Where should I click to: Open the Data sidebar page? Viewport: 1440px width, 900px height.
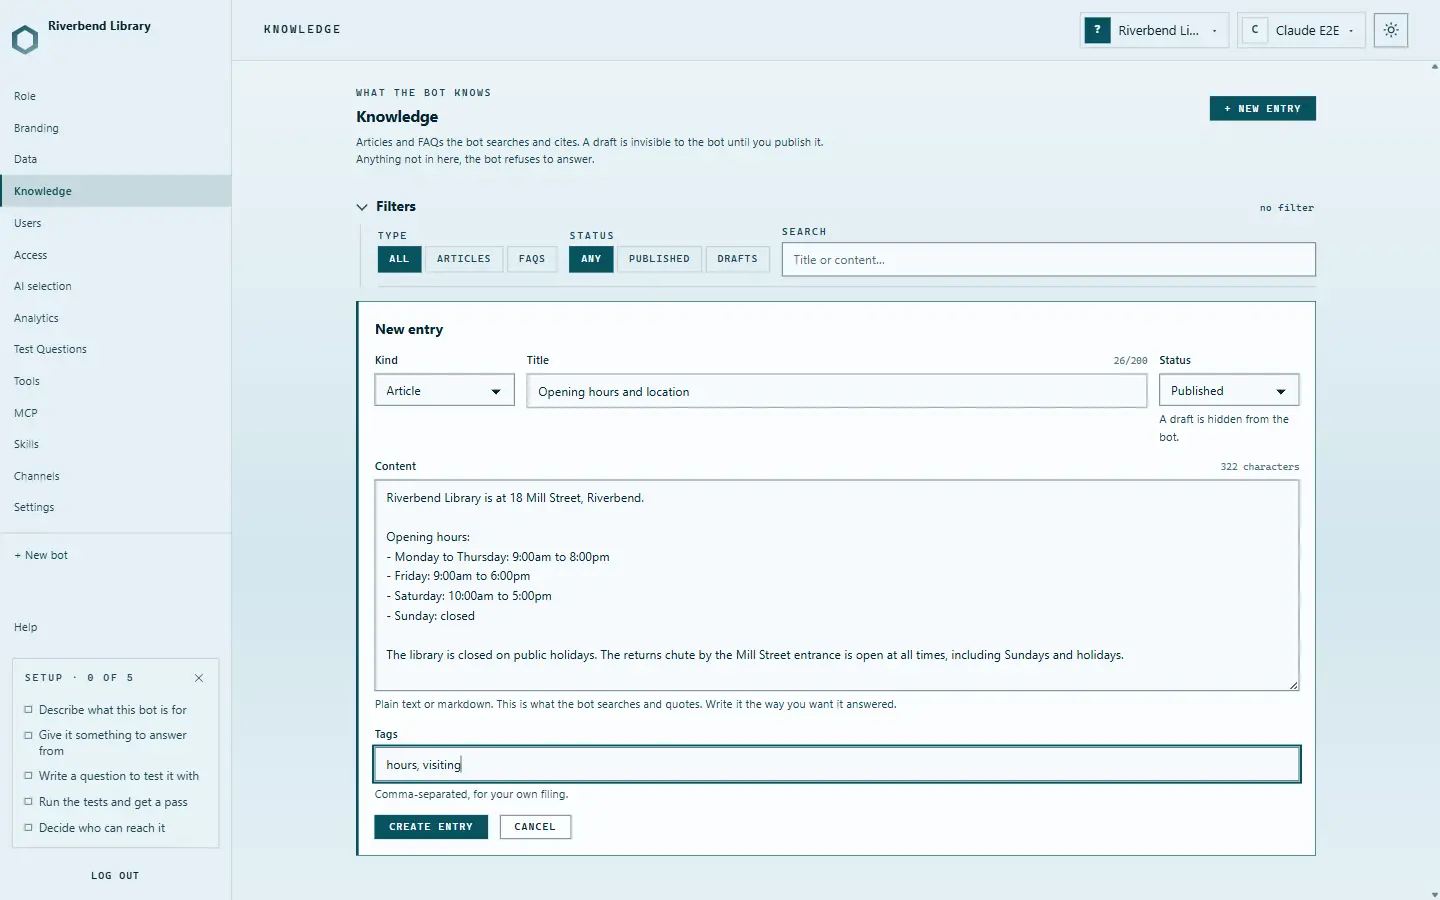point(116,159)
